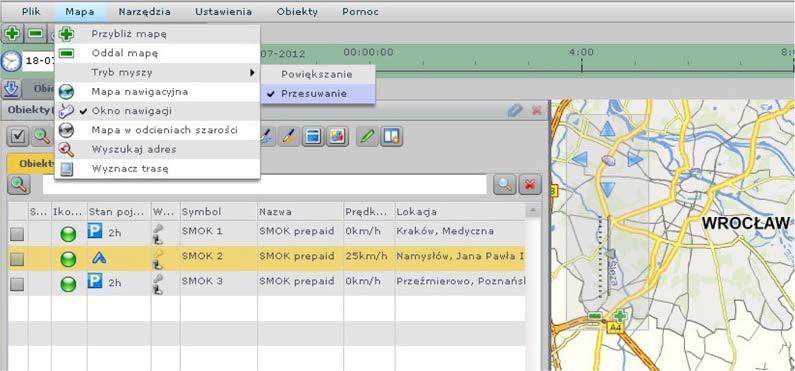Click green status ball in SMOK 3 row
This screenshot has width=795, height=371.
pyautogui.click(x=68, y=284)
